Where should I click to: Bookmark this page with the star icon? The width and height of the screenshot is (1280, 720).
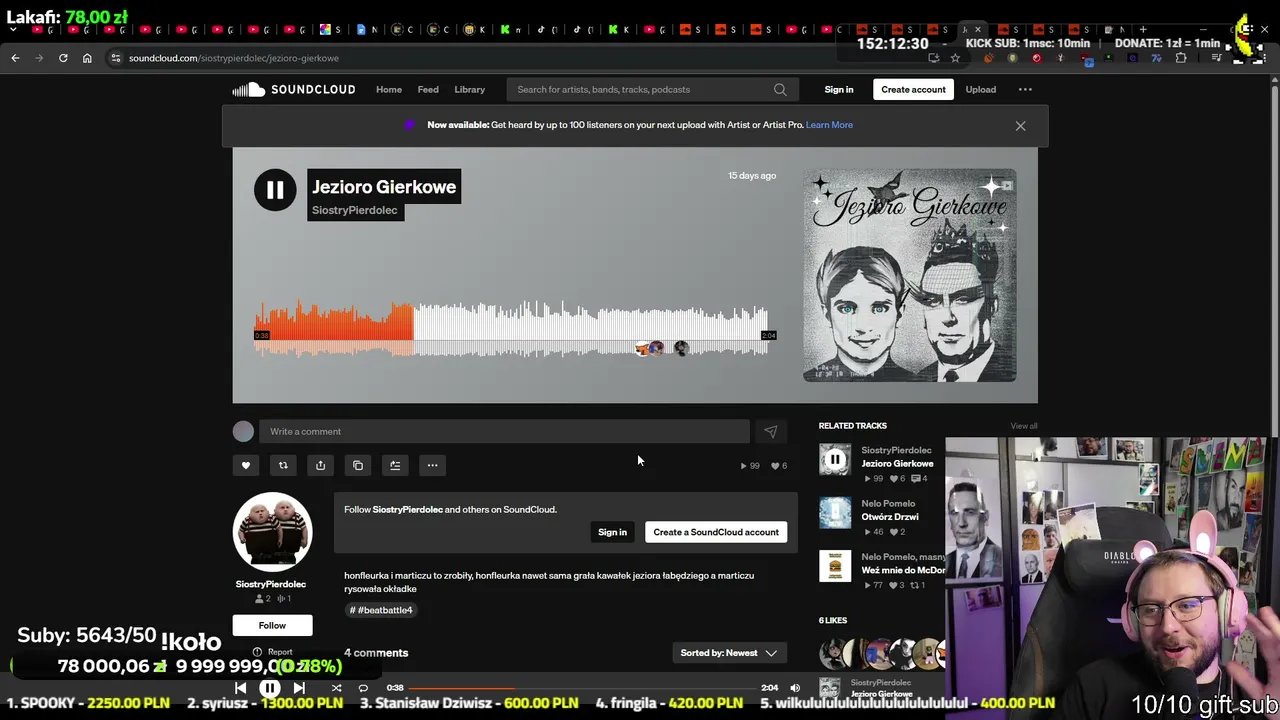[x=955, y=58]
